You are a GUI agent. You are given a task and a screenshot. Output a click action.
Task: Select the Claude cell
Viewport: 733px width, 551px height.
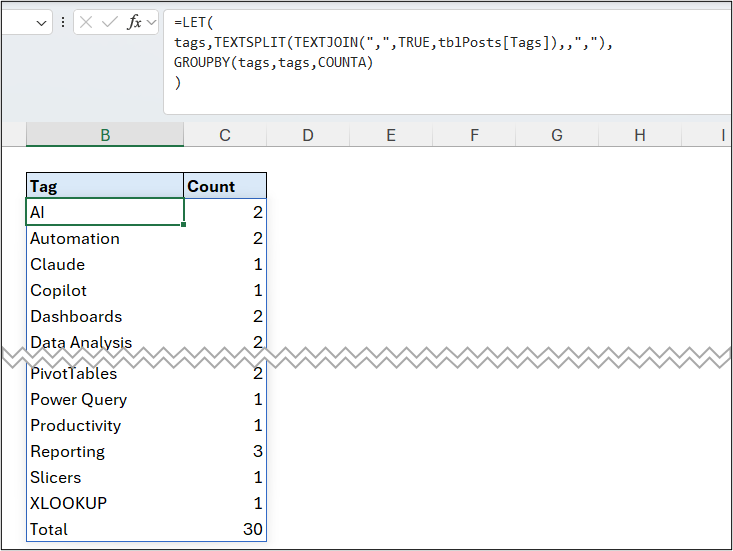[x=105, y=265]
